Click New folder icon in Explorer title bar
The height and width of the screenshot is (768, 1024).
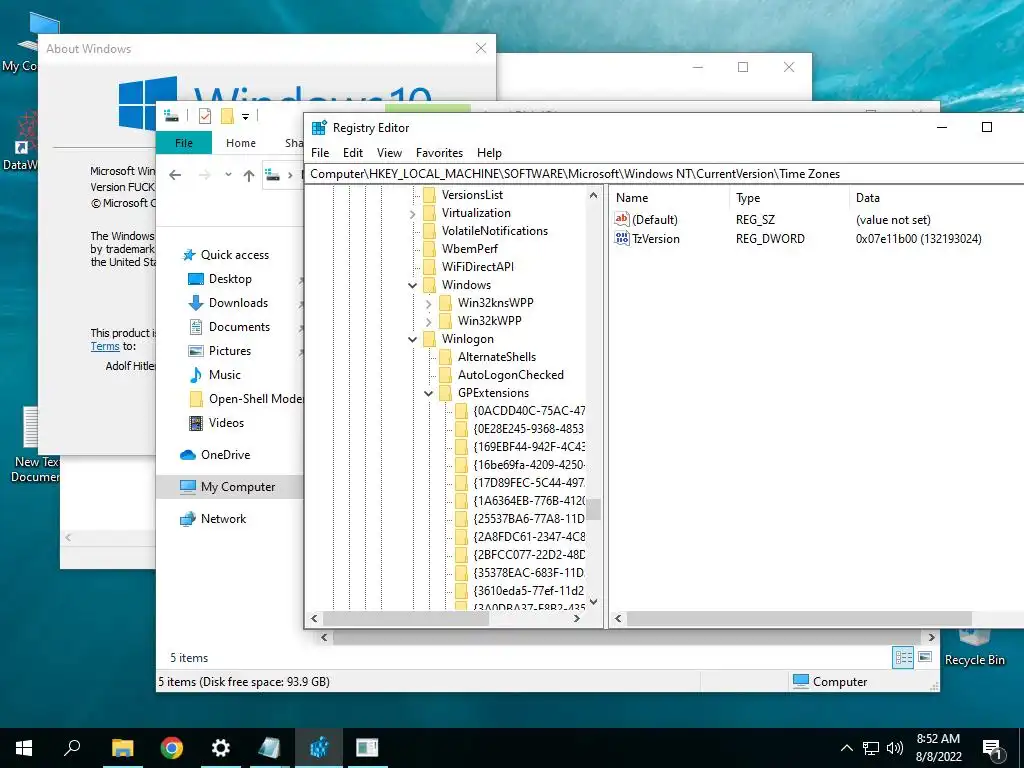227,116
